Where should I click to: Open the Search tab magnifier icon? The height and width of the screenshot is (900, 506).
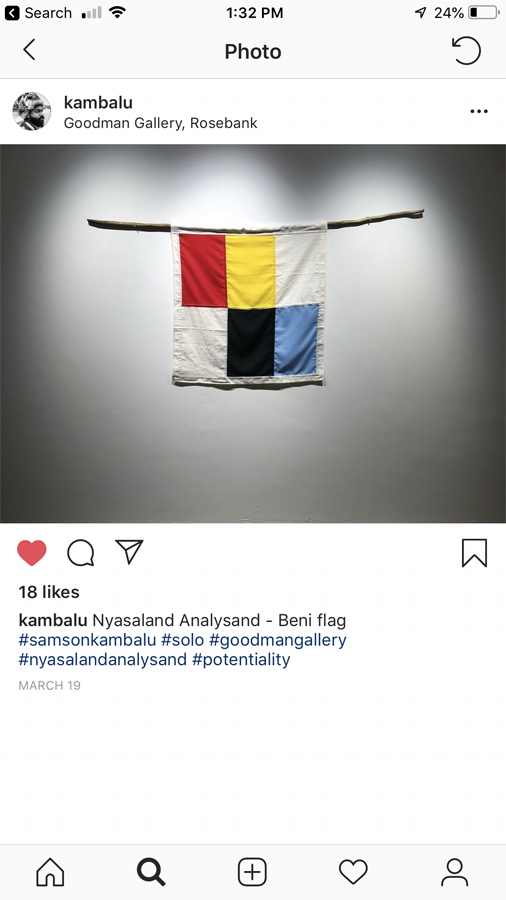(151, 872)
